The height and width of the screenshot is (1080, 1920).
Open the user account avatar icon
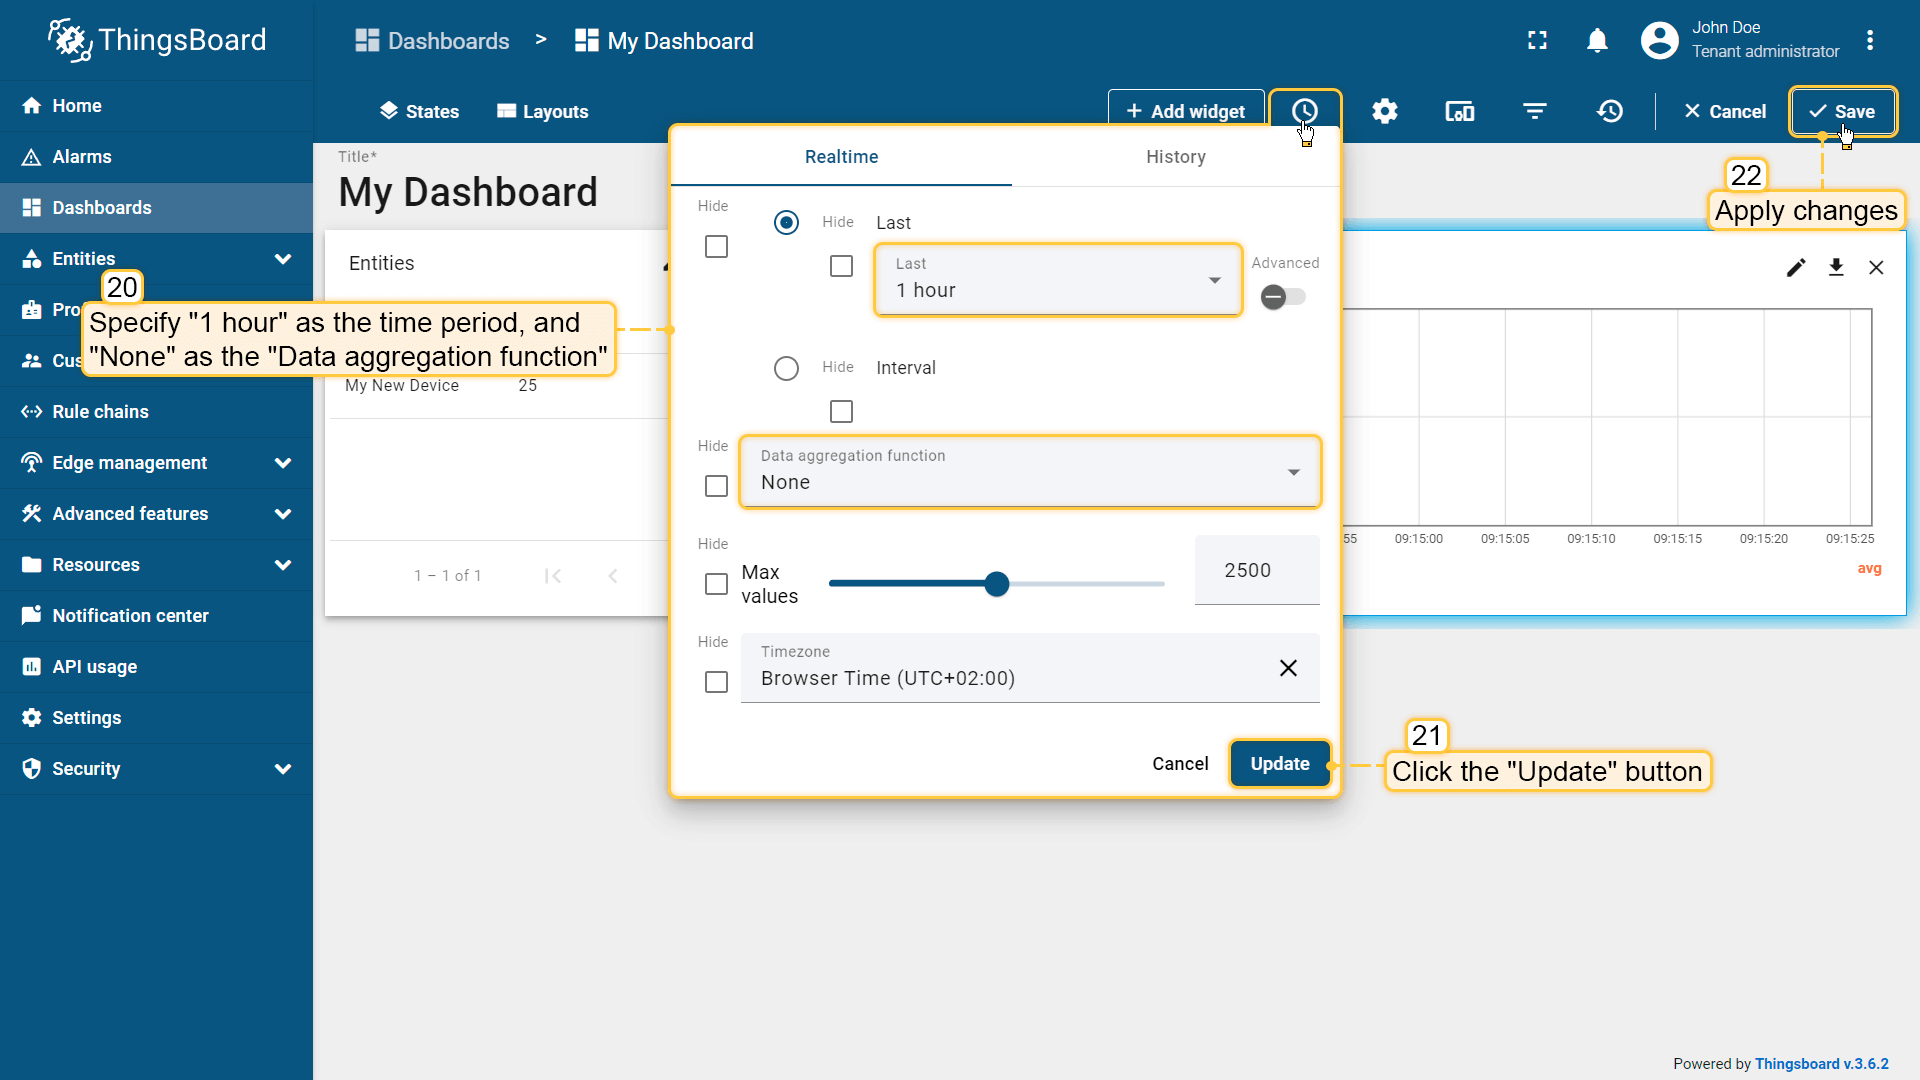(x=1659, y=40)
